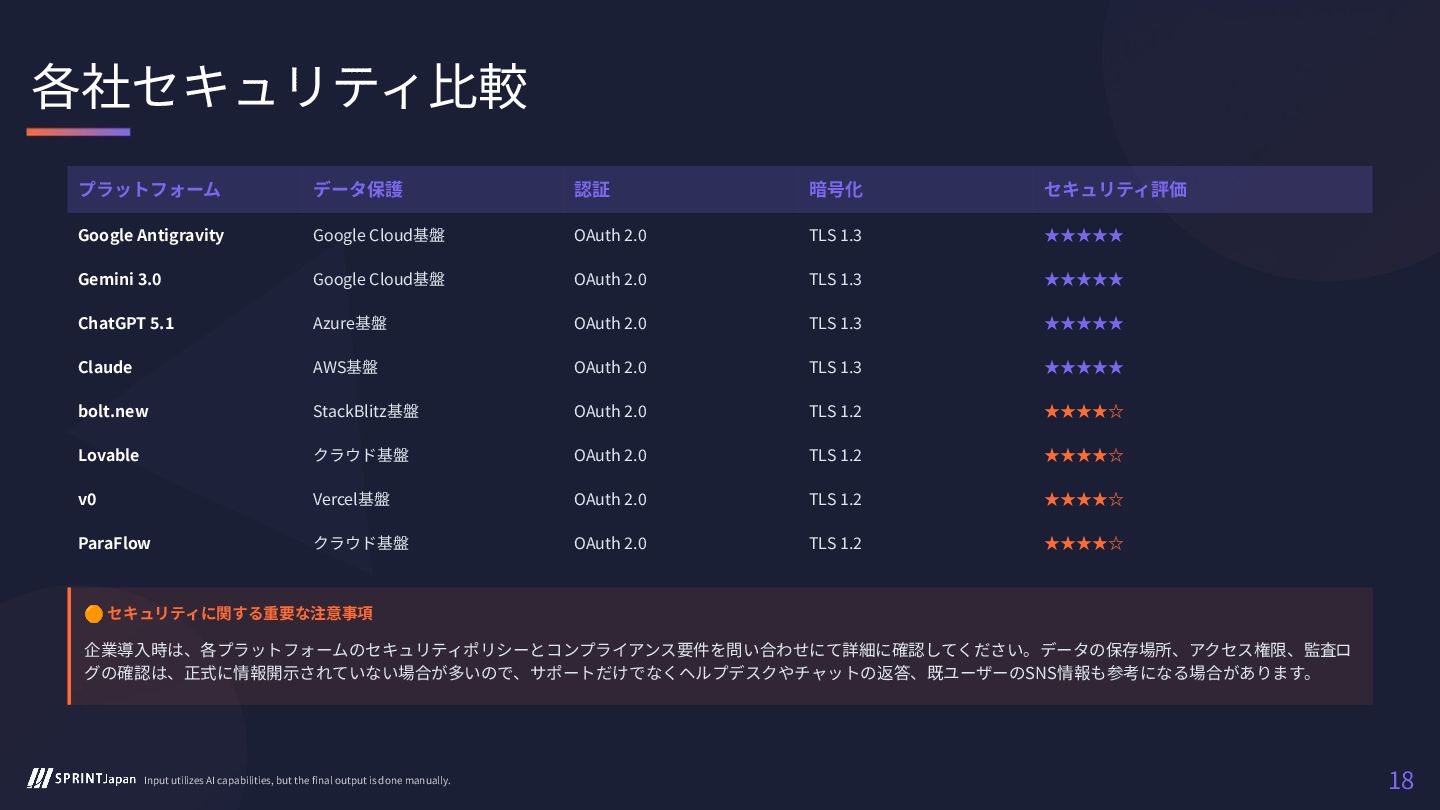This screenshot has height=810, width=1440.
Task: Click the star rating in Claude row
Action: coord(1084,367)
